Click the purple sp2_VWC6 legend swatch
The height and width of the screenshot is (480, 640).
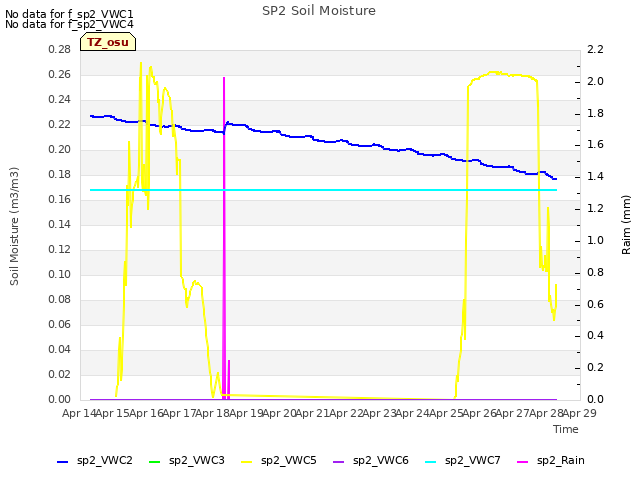339,462
